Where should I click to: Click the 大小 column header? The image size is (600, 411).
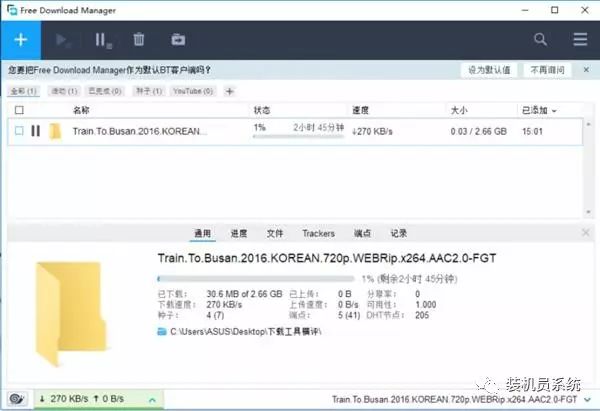[459, 110]
